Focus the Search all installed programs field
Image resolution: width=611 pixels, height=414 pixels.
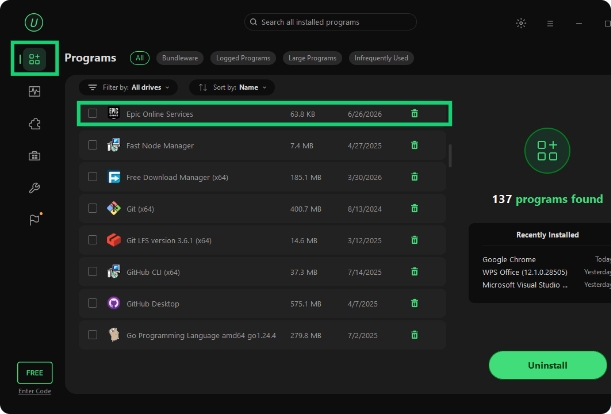click(x=330, y=22)
